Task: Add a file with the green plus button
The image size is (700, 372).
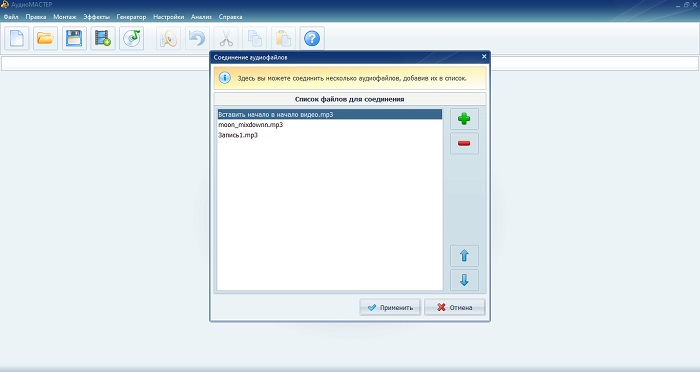Action: (464, 119)
